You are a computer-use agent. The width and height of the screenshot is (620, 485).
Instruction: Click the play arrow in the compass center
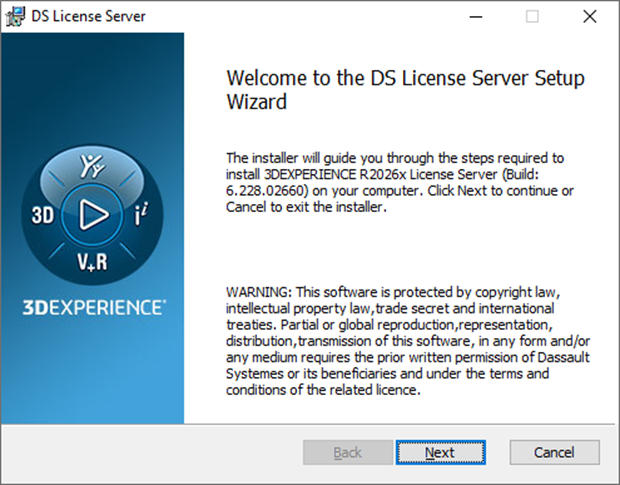click(x=92, y=213)
